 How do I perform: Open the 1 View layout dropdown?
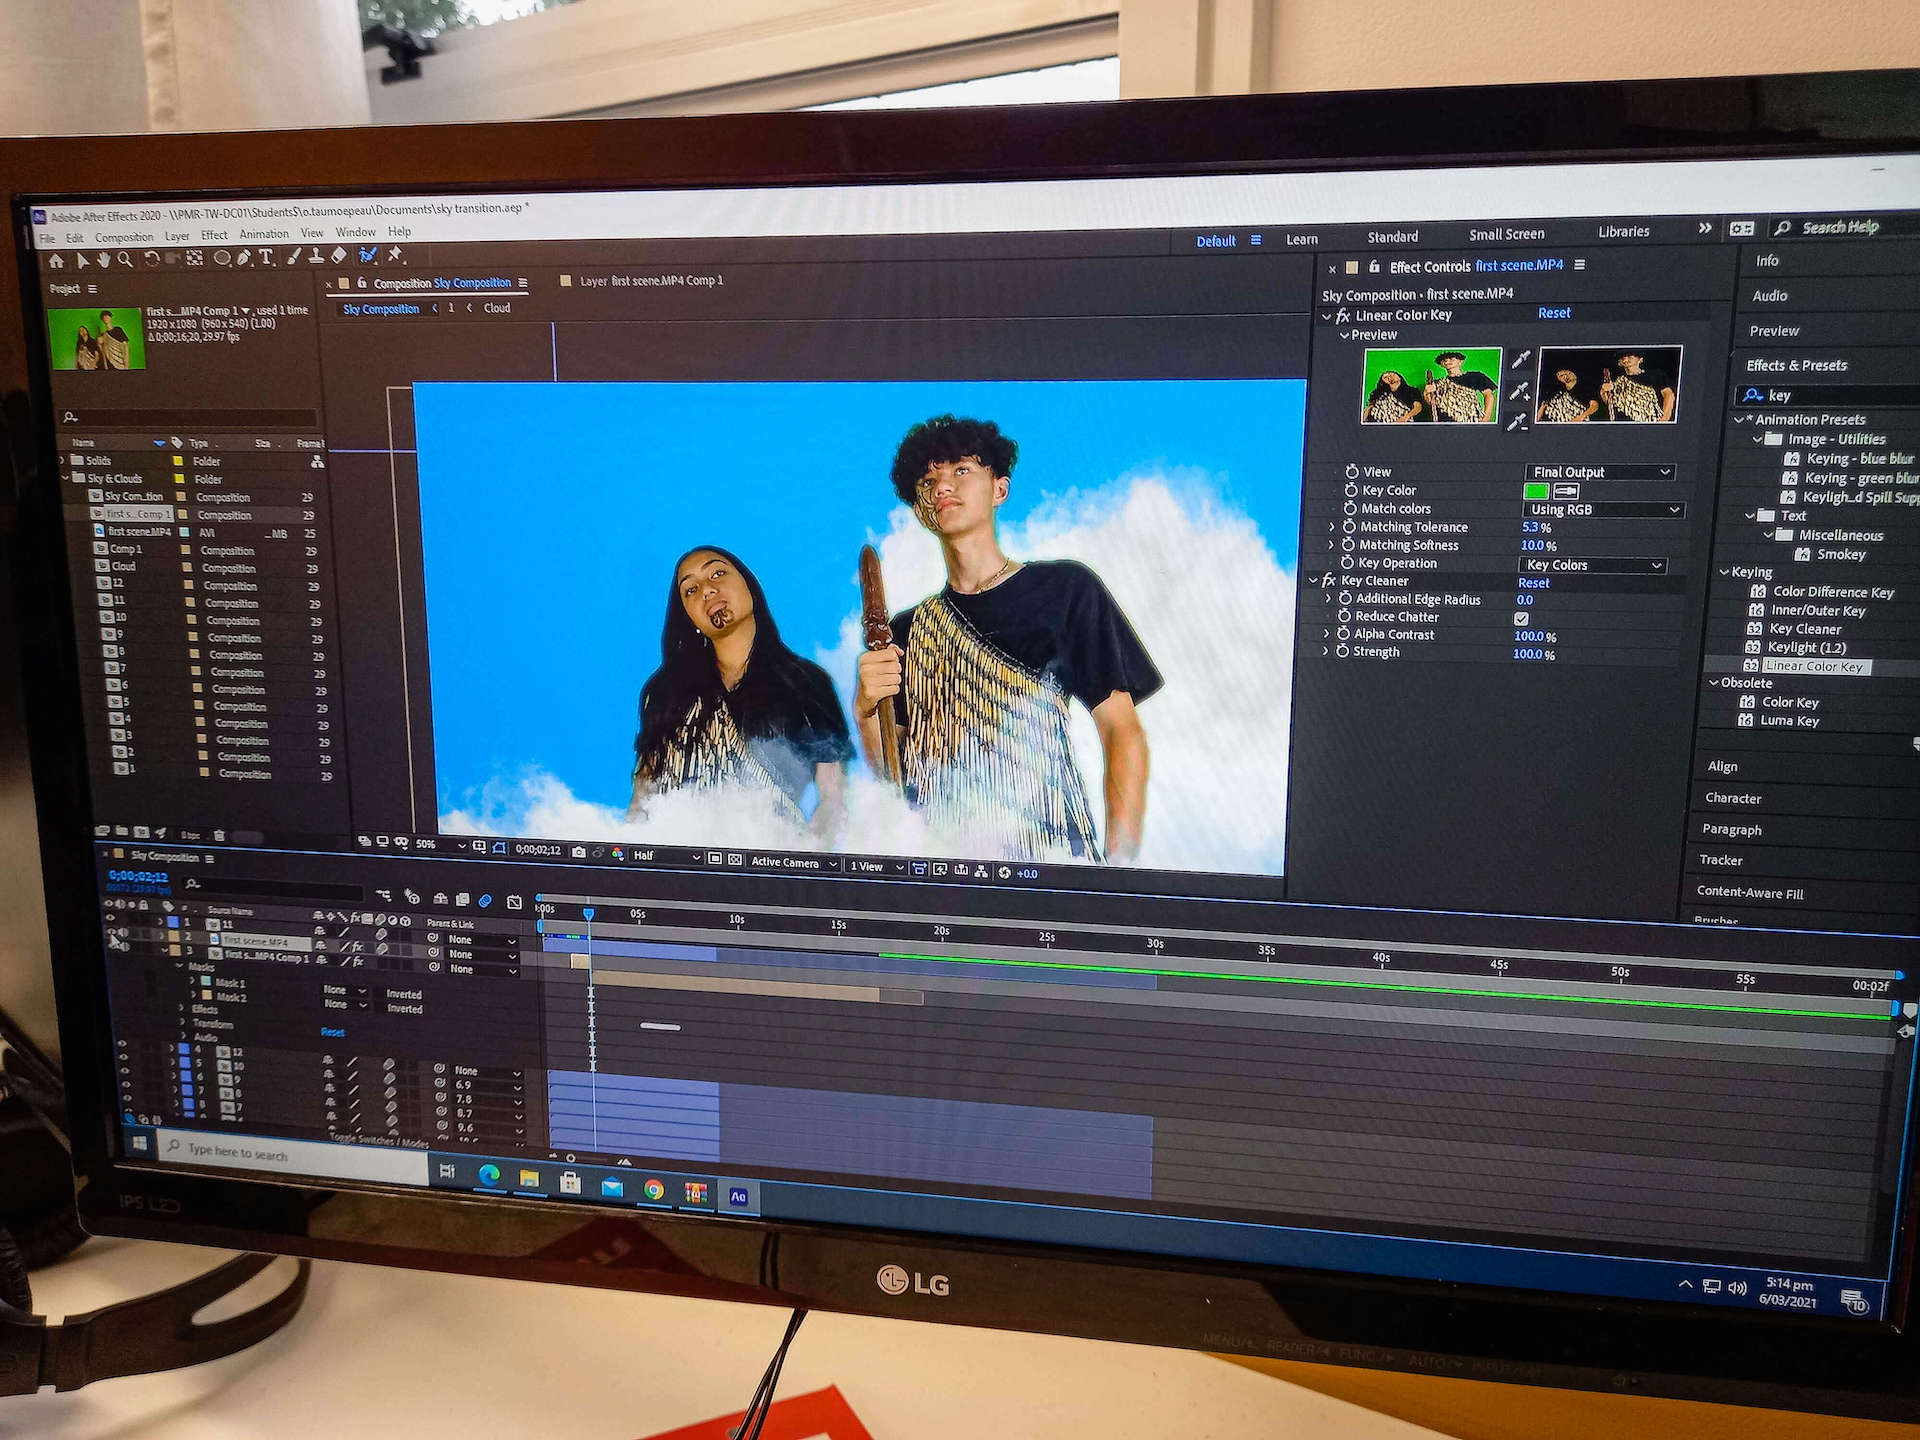[x=876, y=866]
